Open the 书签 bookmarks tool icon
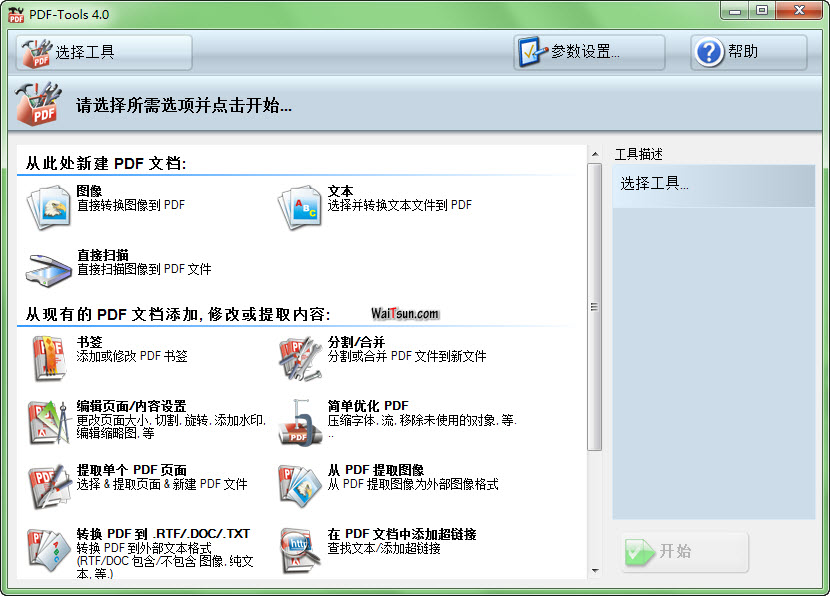This screenshot has width=830, height=596. click(x=48, y=357)
